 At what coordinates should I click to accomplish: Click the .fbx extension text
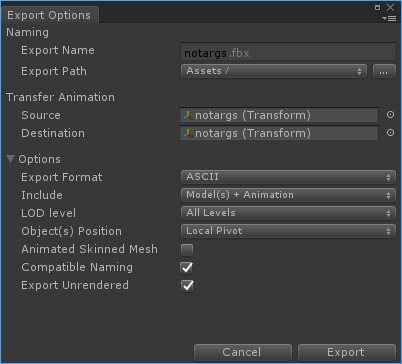239,53
